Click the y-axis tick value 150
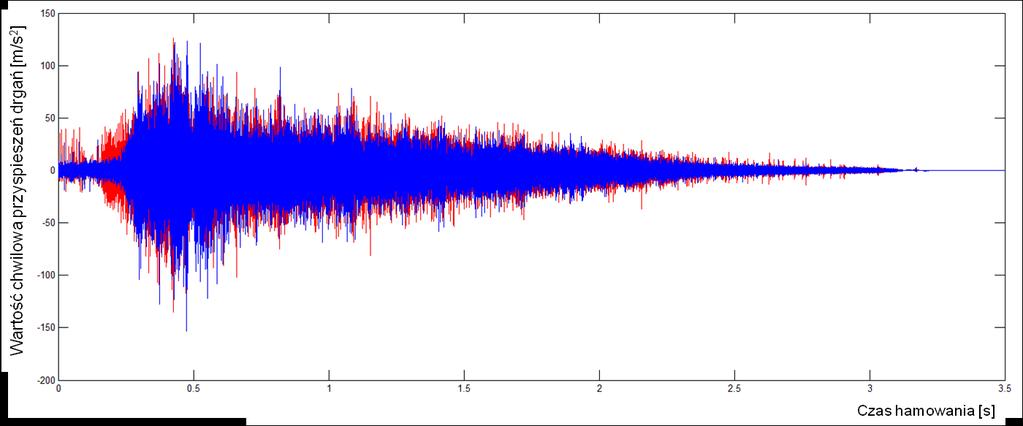Image resolution: width=1023 pixels, height=426 pixels. [x=46, y=13]
